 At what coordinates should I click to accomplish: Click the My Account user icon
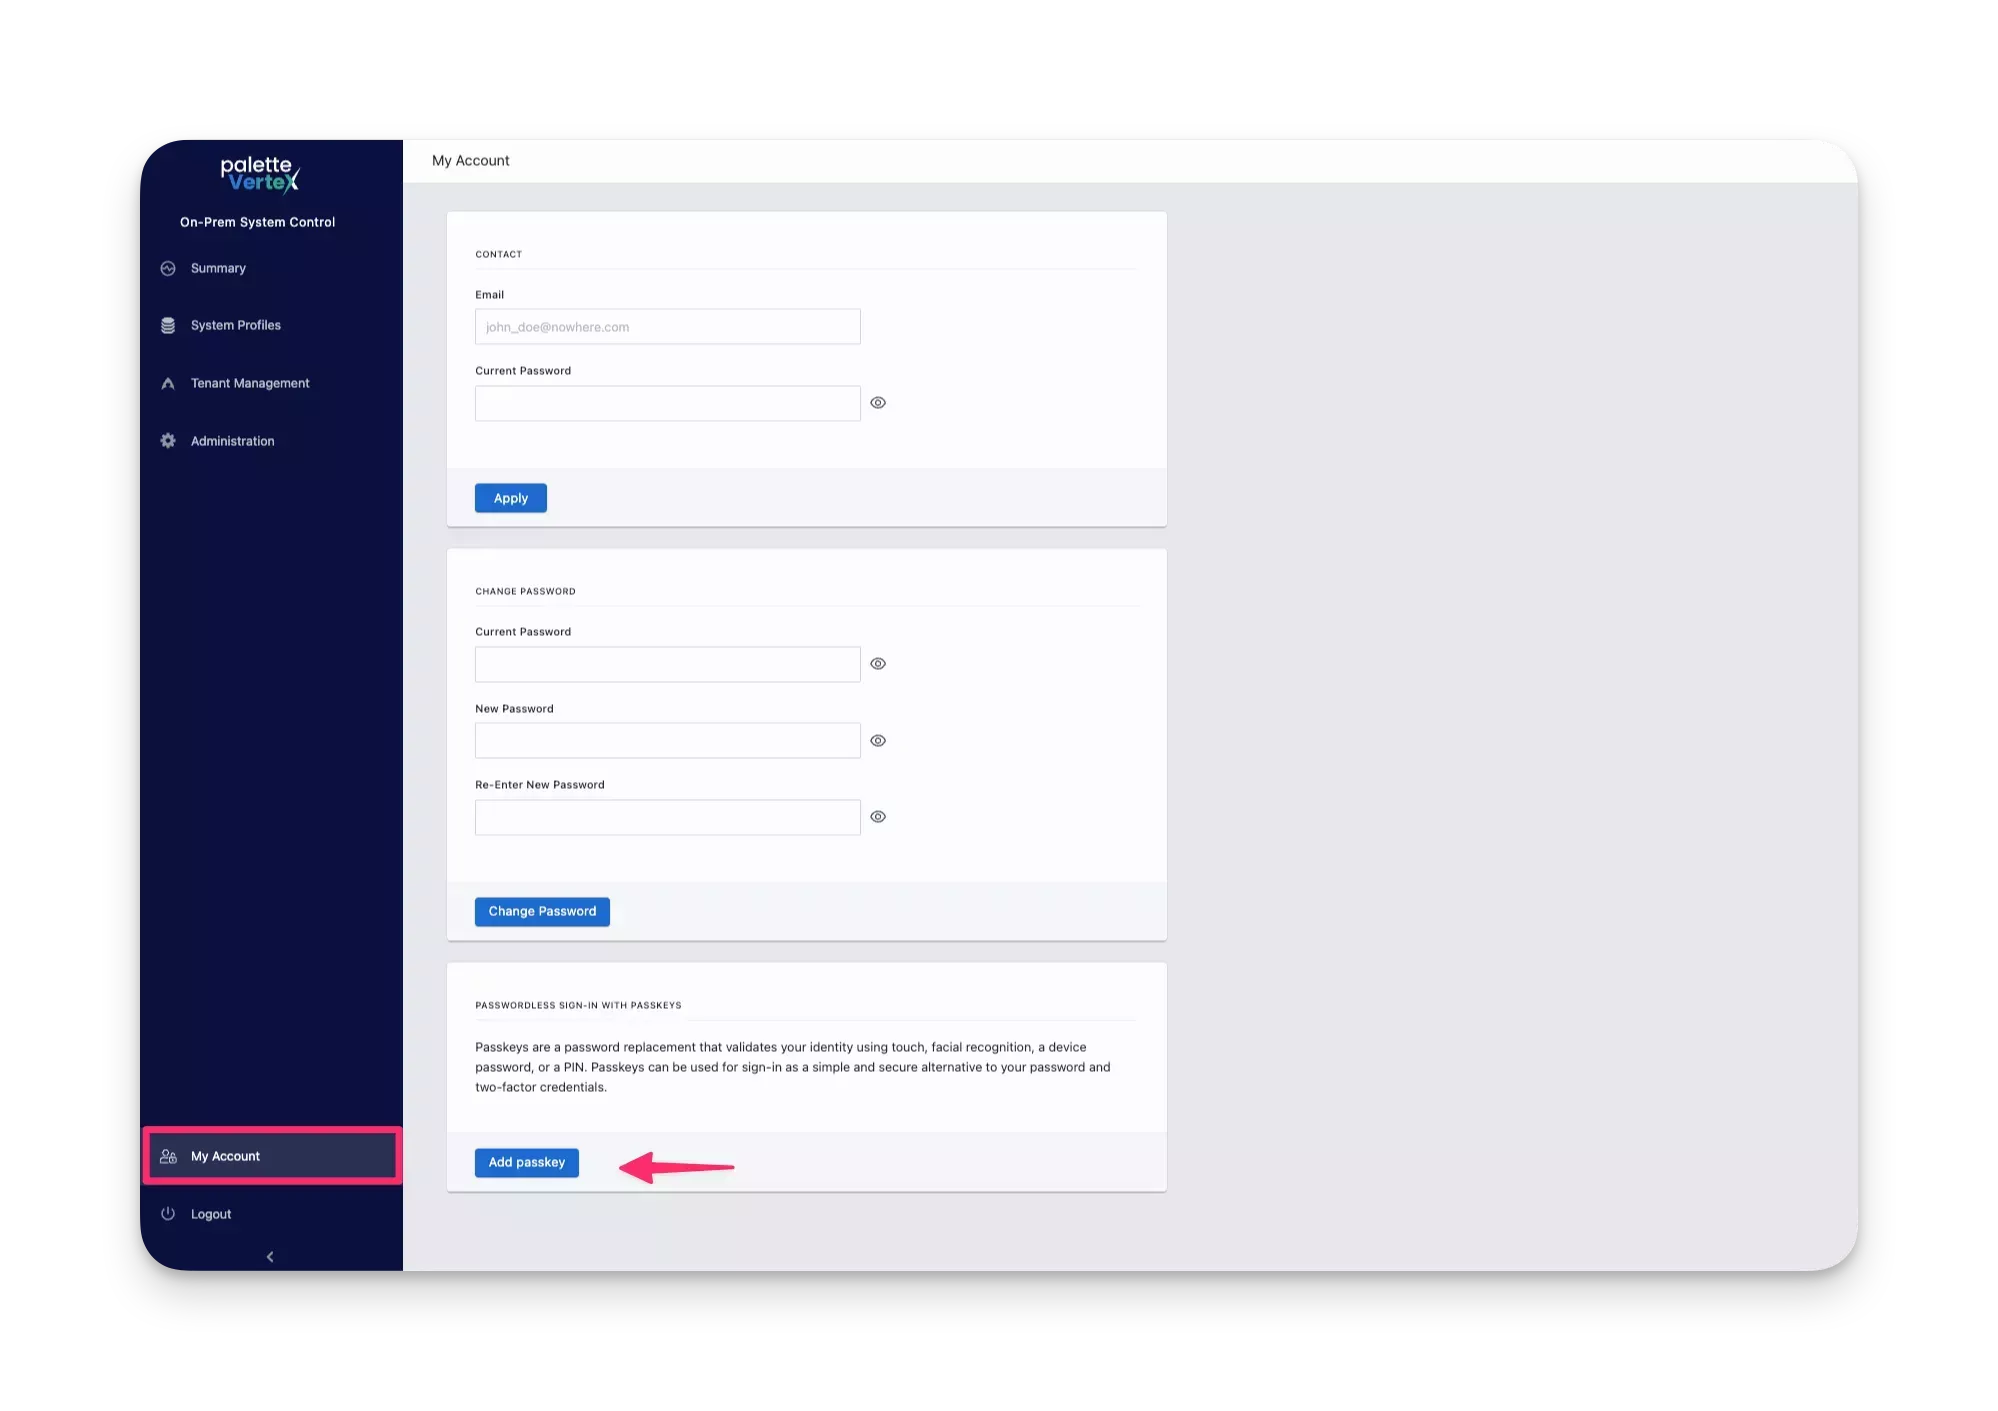coord(168,1154)
